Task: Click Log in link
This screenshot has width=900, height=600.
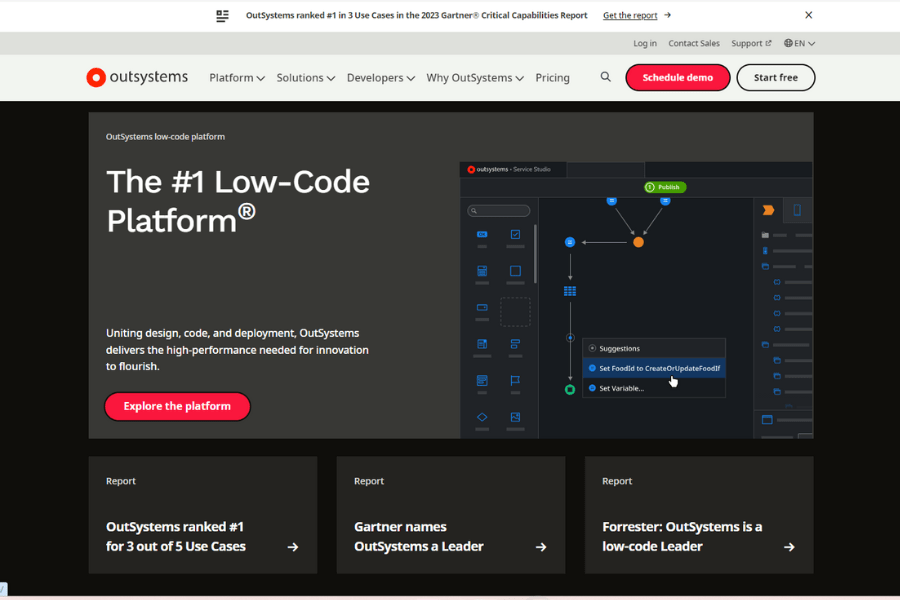Action: pyautogui.click(x=645, y=43)
